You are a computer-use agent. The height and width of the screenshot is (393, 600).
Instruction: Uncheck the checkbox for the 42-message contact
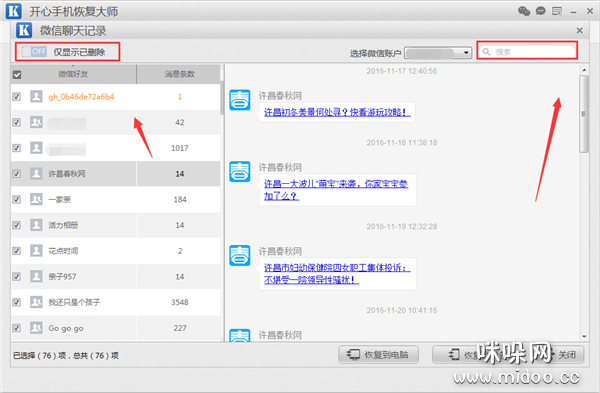(x=16, y=122)
